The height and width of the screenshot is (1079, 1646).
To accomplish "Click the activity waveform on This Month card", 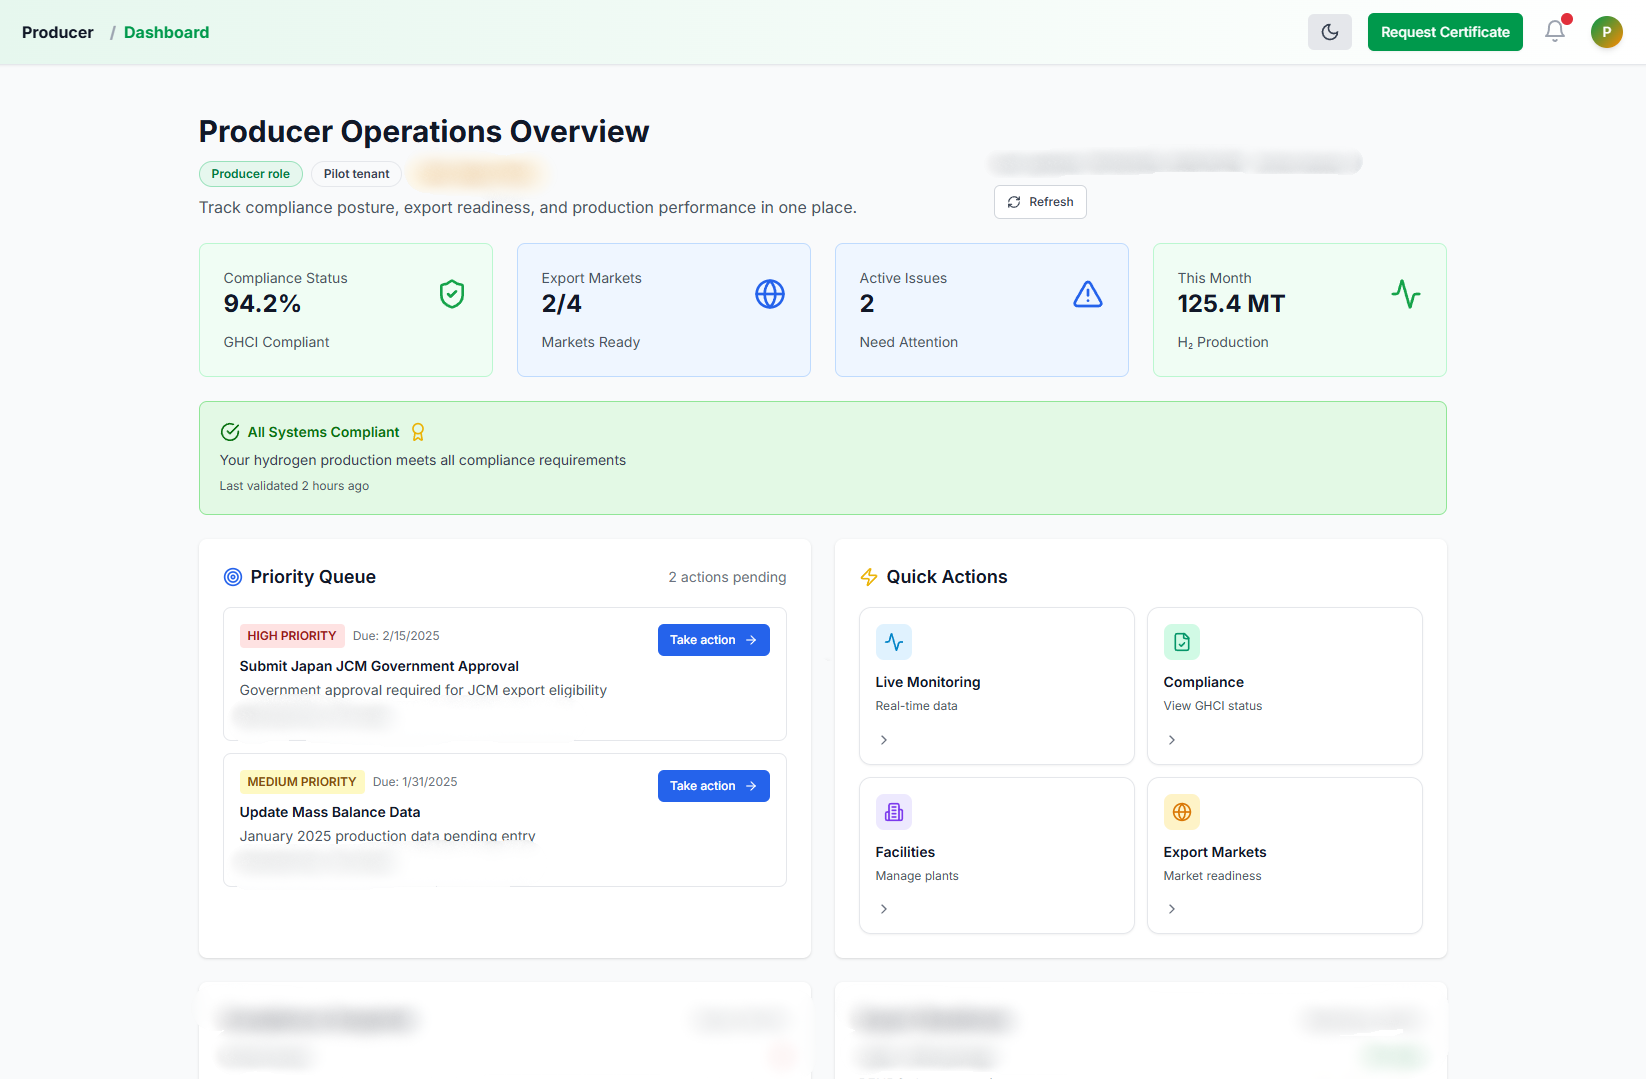I will (1406, 294).
